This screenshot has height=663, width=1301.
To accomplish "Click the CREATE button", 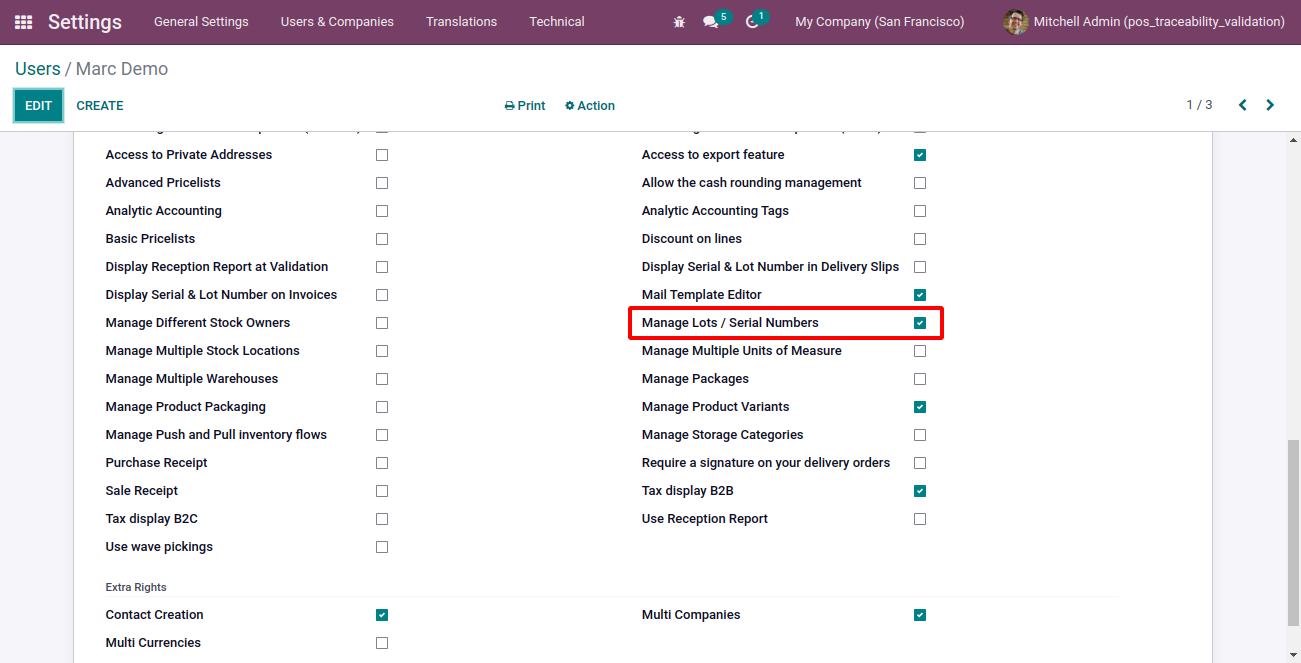I will point(100,106).
